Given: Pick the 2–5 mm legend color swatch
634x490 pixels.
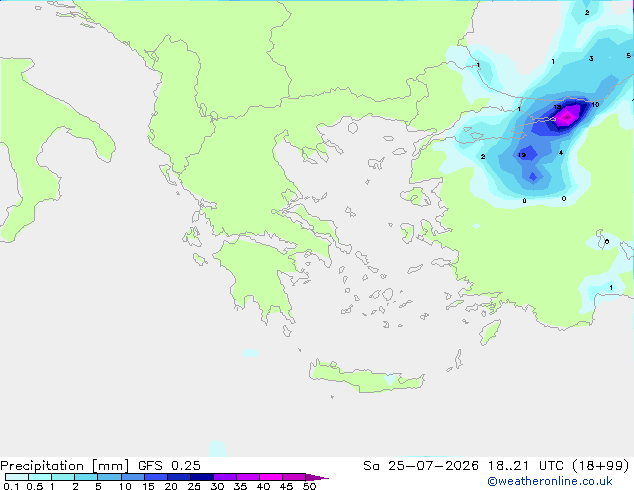Looking at the screenshot, I should click(x=86, y=477).
